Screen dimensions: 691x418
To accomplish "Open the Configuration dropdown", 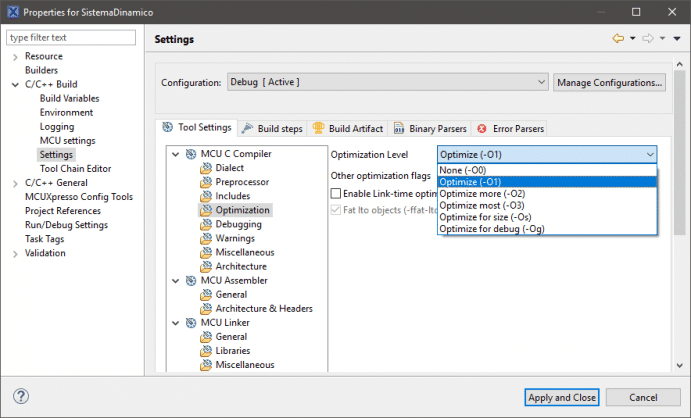I will 387,82.
